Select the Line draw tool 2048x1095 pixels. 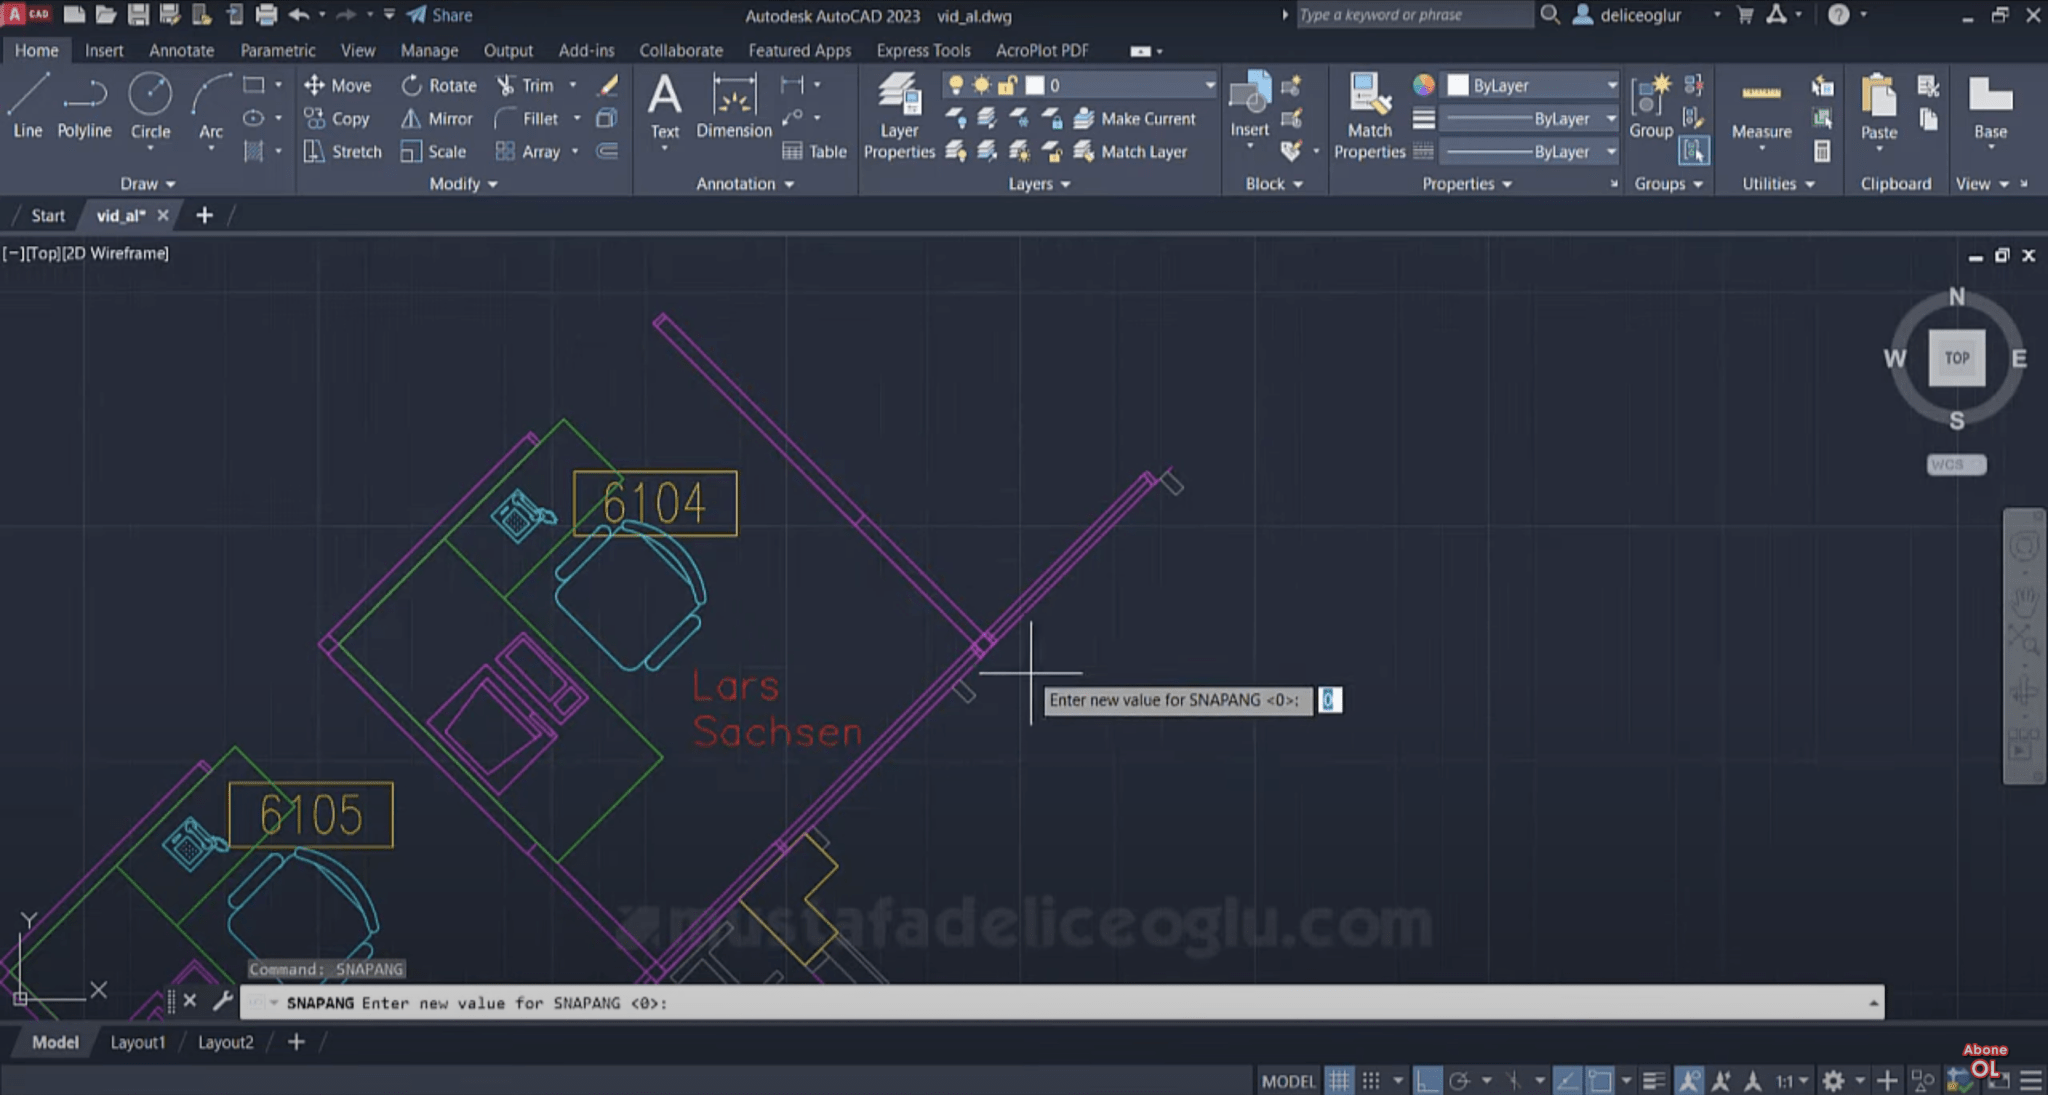[27, 106]
